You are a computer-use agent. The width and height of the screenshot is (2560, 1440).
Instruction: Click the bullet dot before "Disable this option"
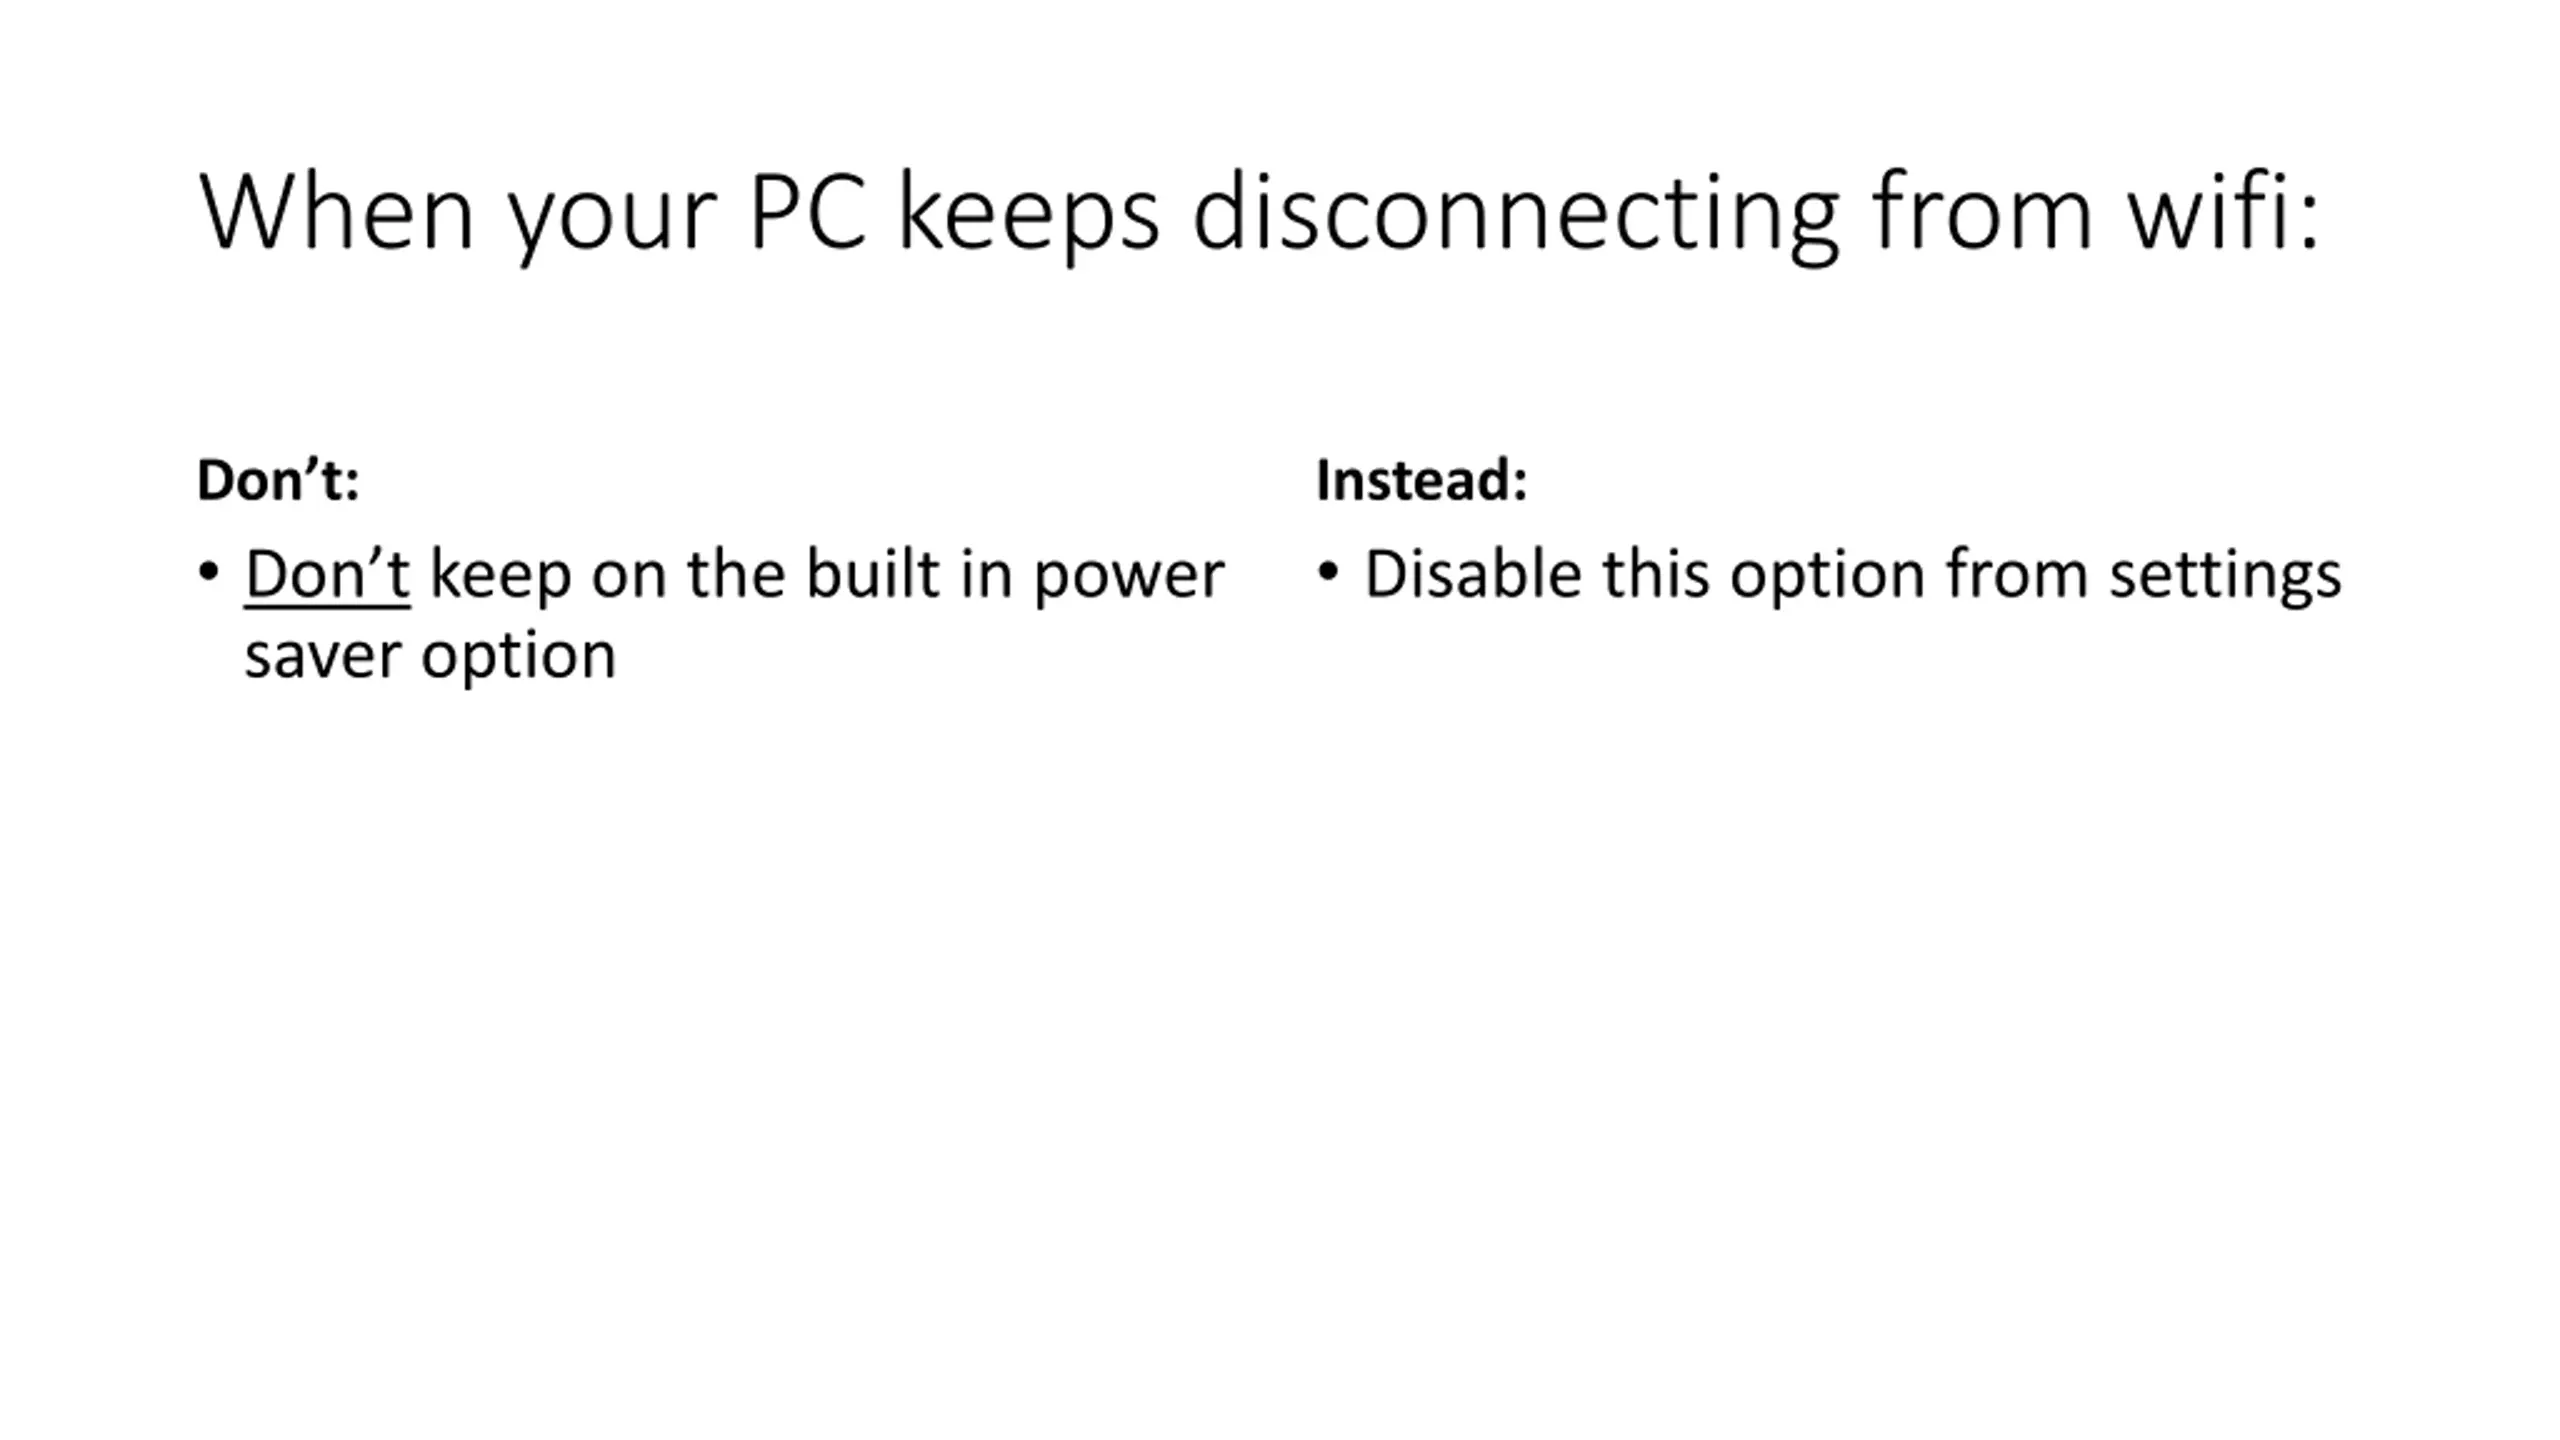pyautogui.click(x=1328, y=573)
